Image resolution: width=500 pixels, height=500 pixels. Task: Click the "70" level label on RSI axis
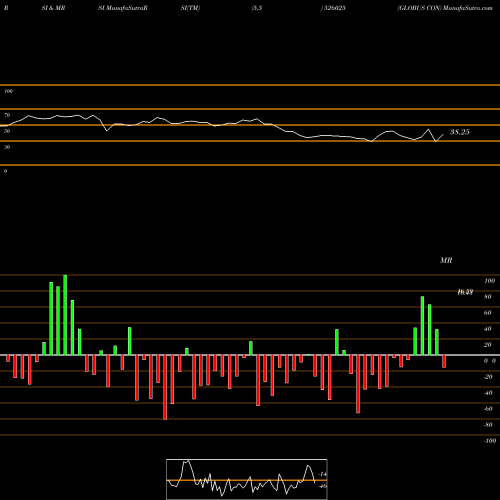tap(7, 115)
